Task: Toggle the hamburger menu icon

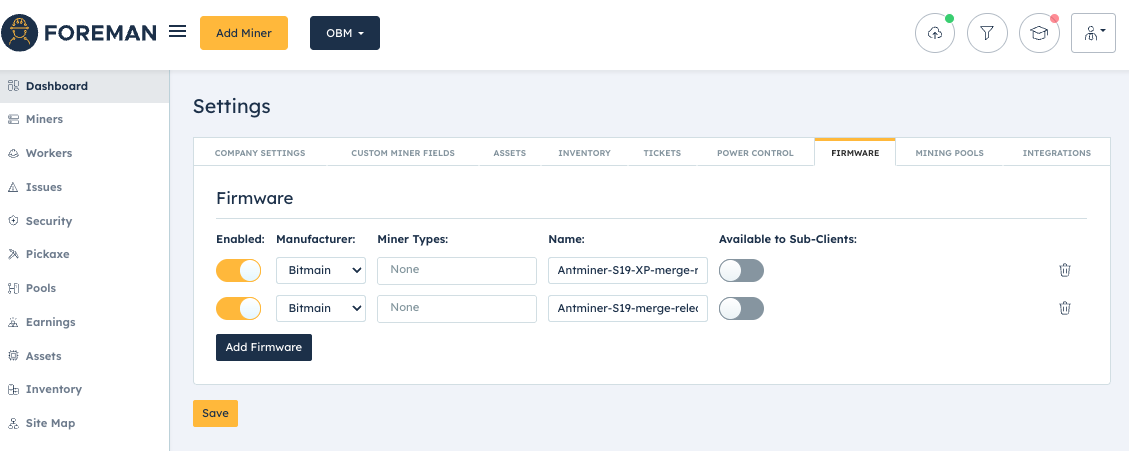Action: pyautogui.click(x=178, y=32)
